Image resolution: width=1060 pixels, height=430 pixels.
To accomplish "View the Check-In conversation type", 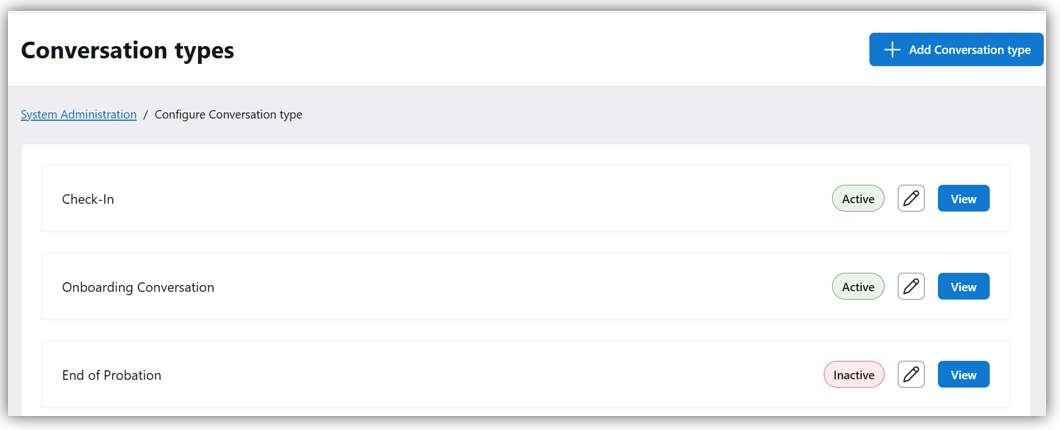I will pos(963,199).
